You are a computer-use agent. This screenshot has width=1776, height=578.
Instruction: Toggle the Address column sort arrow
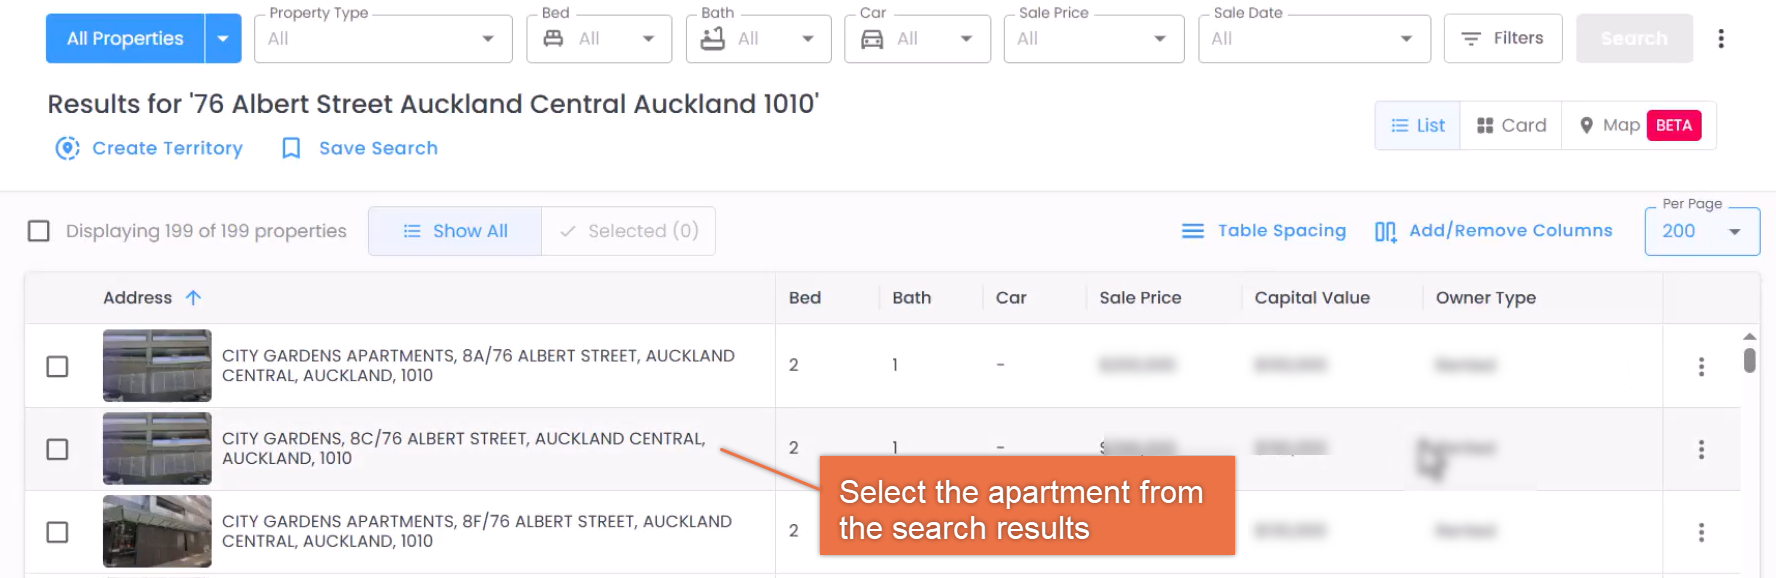pos(194,297)
